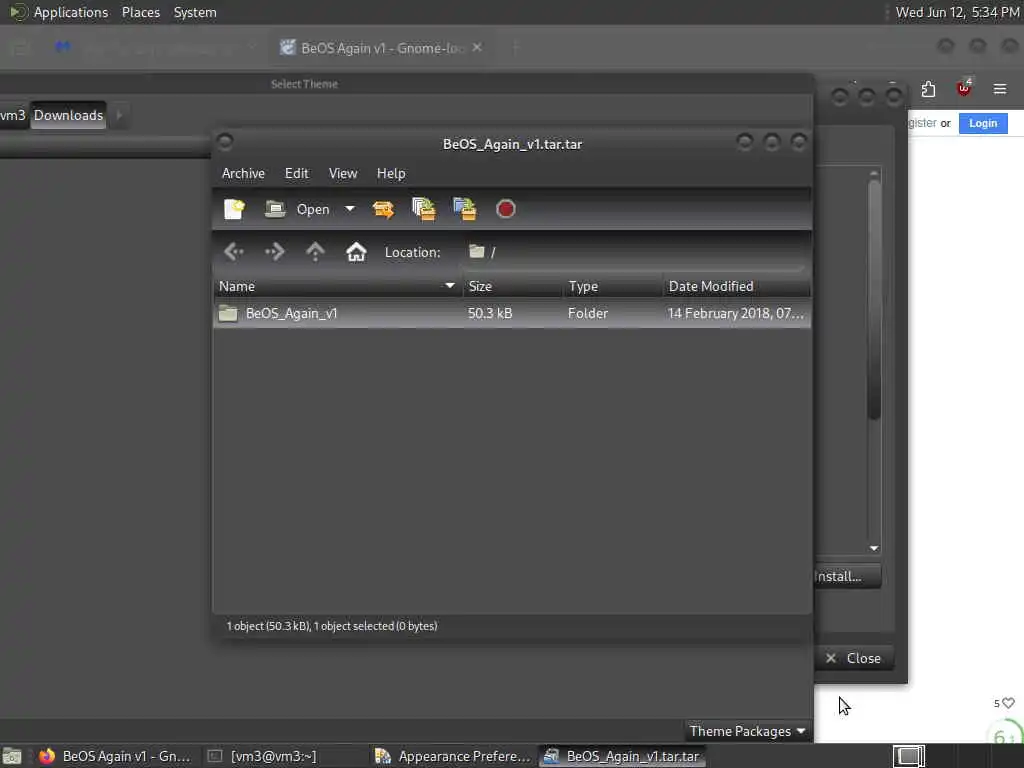Viewport: 1024px width, 768px height.
Task: Open the Archive menu
Action: point(243,173)
